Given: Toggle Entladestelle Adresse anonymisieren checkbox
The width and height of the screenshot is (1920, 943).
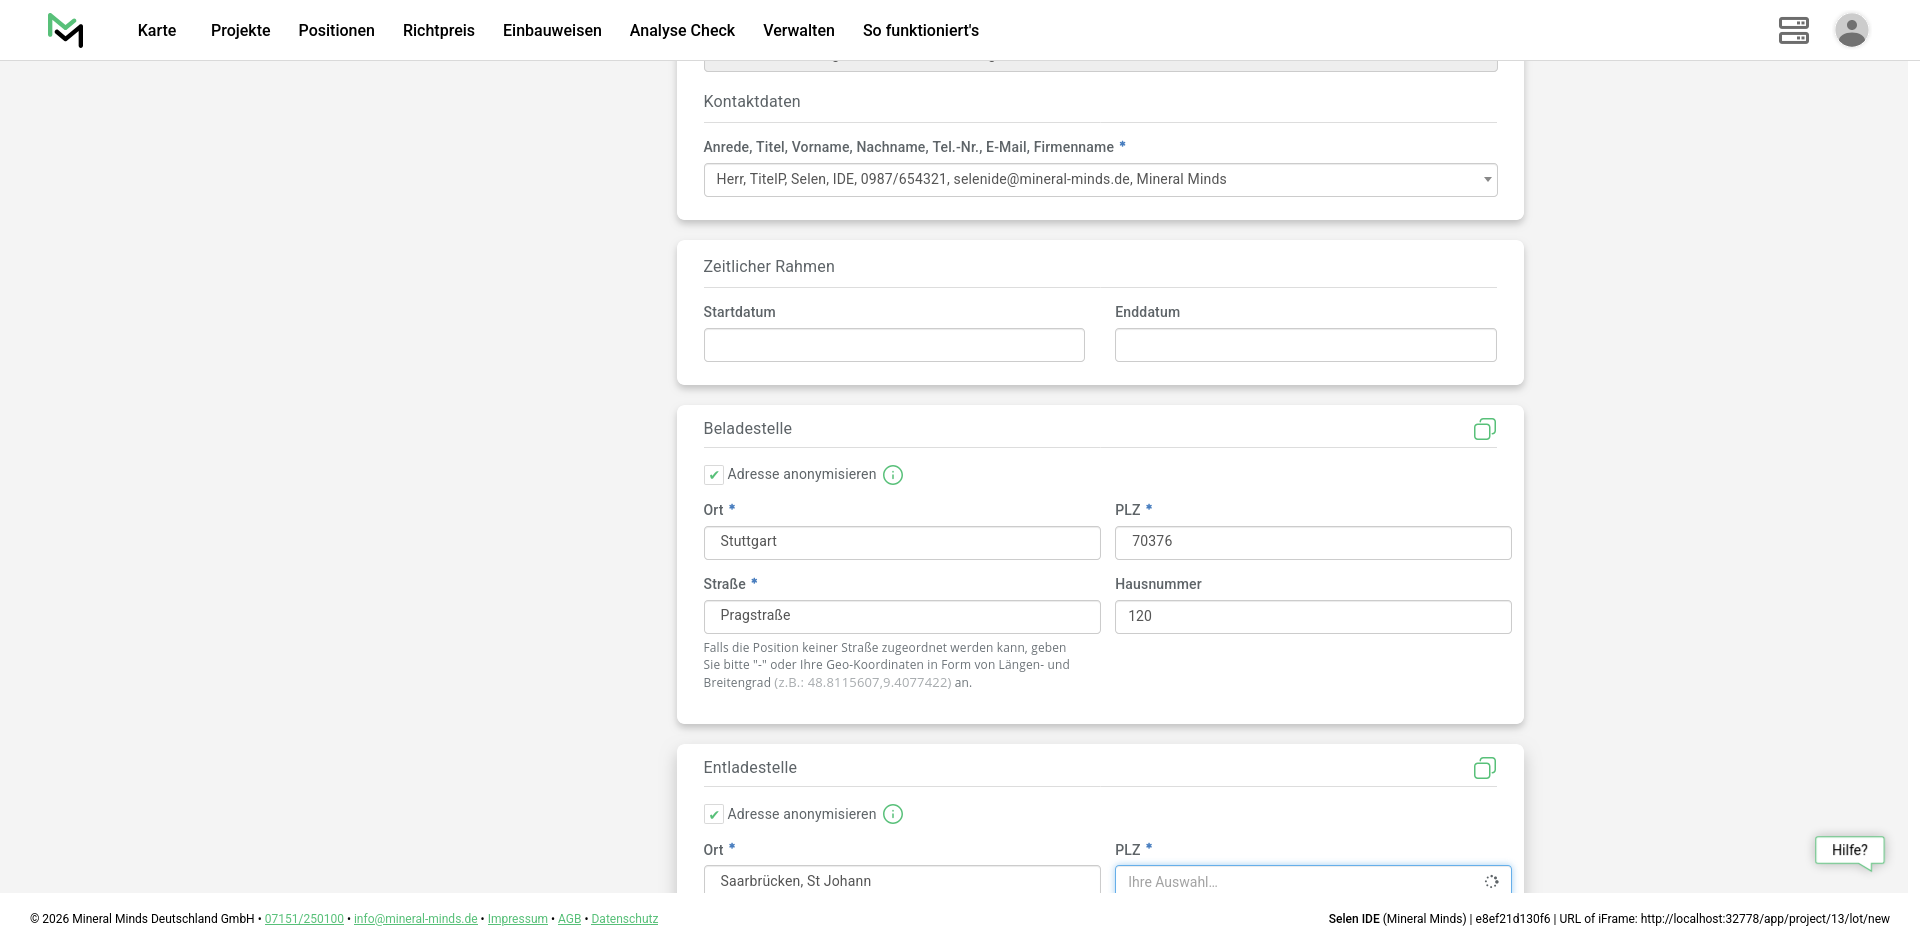Looking at the screenshot, I should (714, 814).
